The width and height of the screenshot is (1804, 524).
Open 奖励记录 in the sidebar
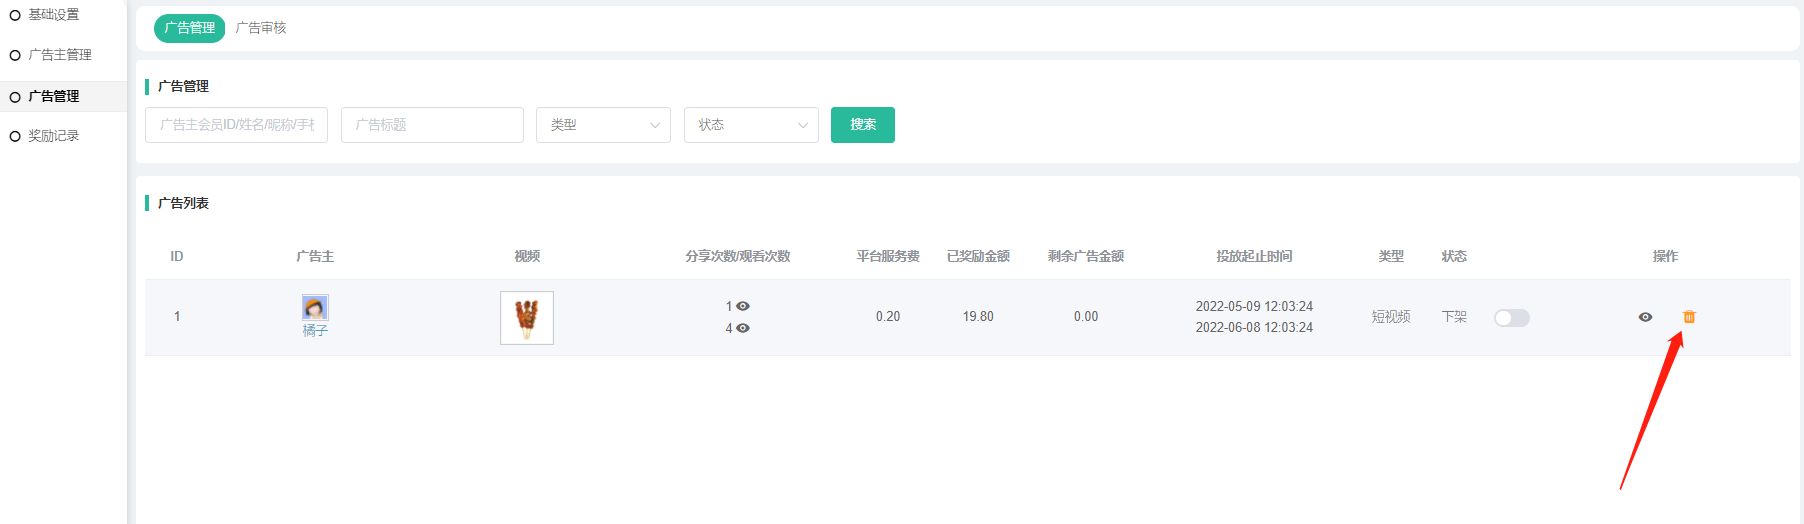click(53, 136)
